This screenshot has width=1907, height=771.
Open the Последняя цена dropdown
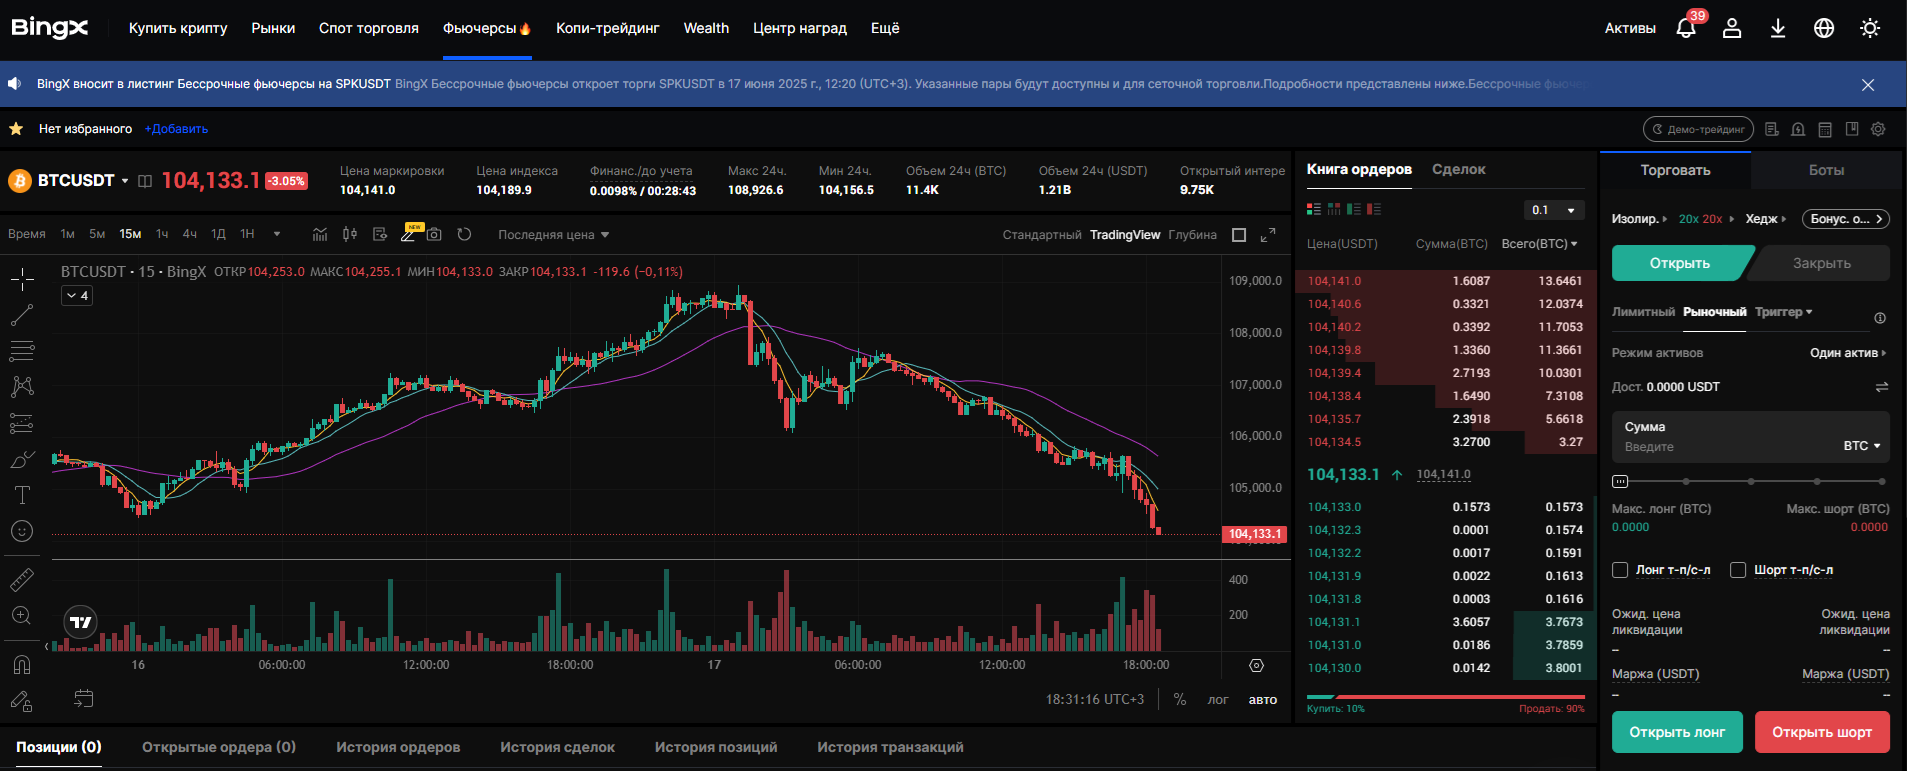[554, 235]
